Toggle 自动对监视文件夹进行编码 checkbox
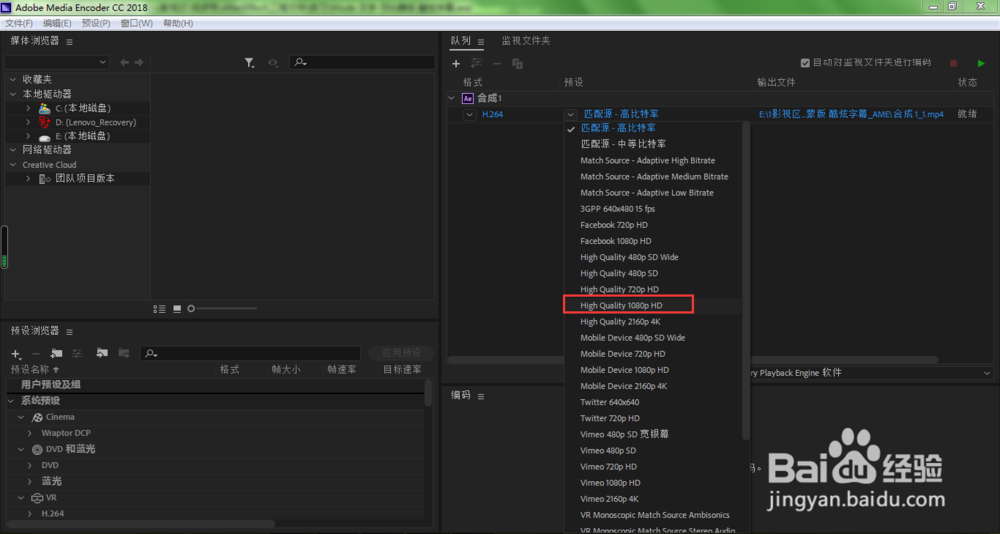Screen dimensions: 1000x534 (x=805, y=63)
